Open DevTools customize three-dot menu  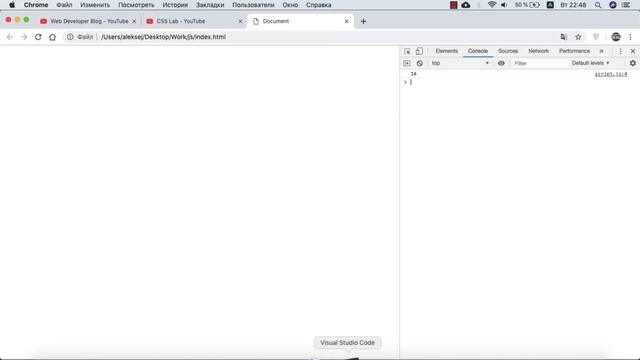pos(620,51)
